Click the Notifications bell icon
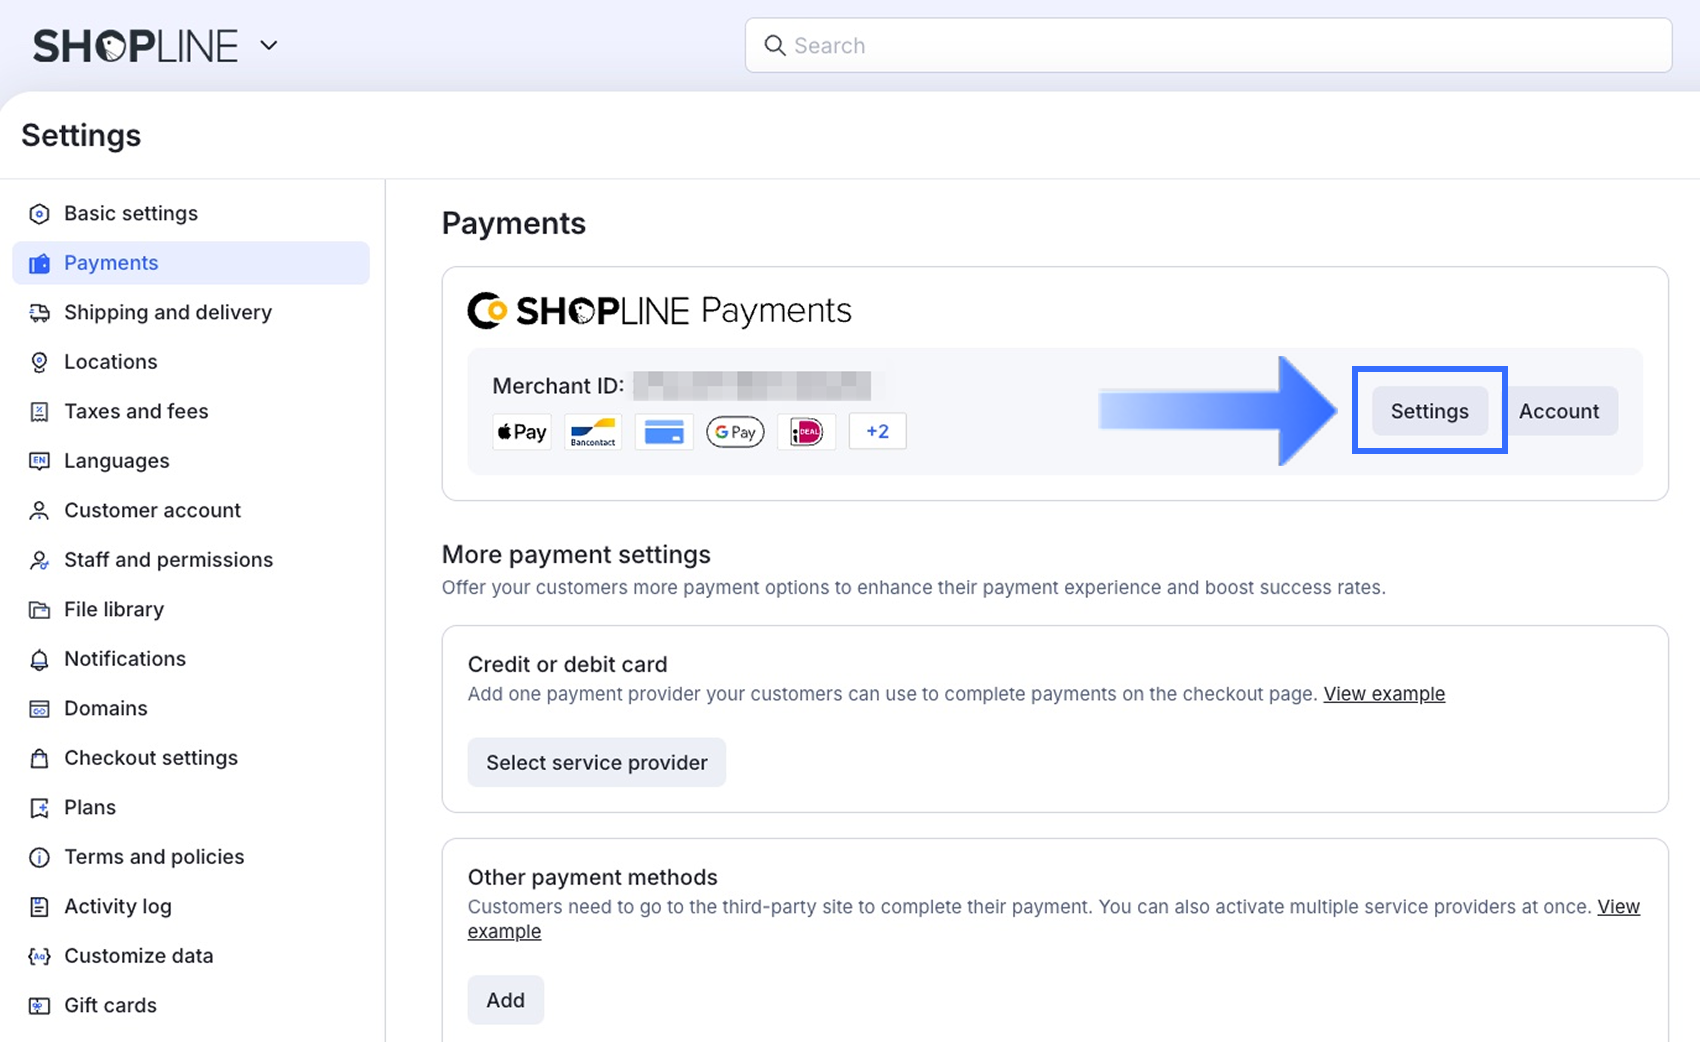Image resolution: width=1700 pixels, height=1042 pixels. click(39, 660)
